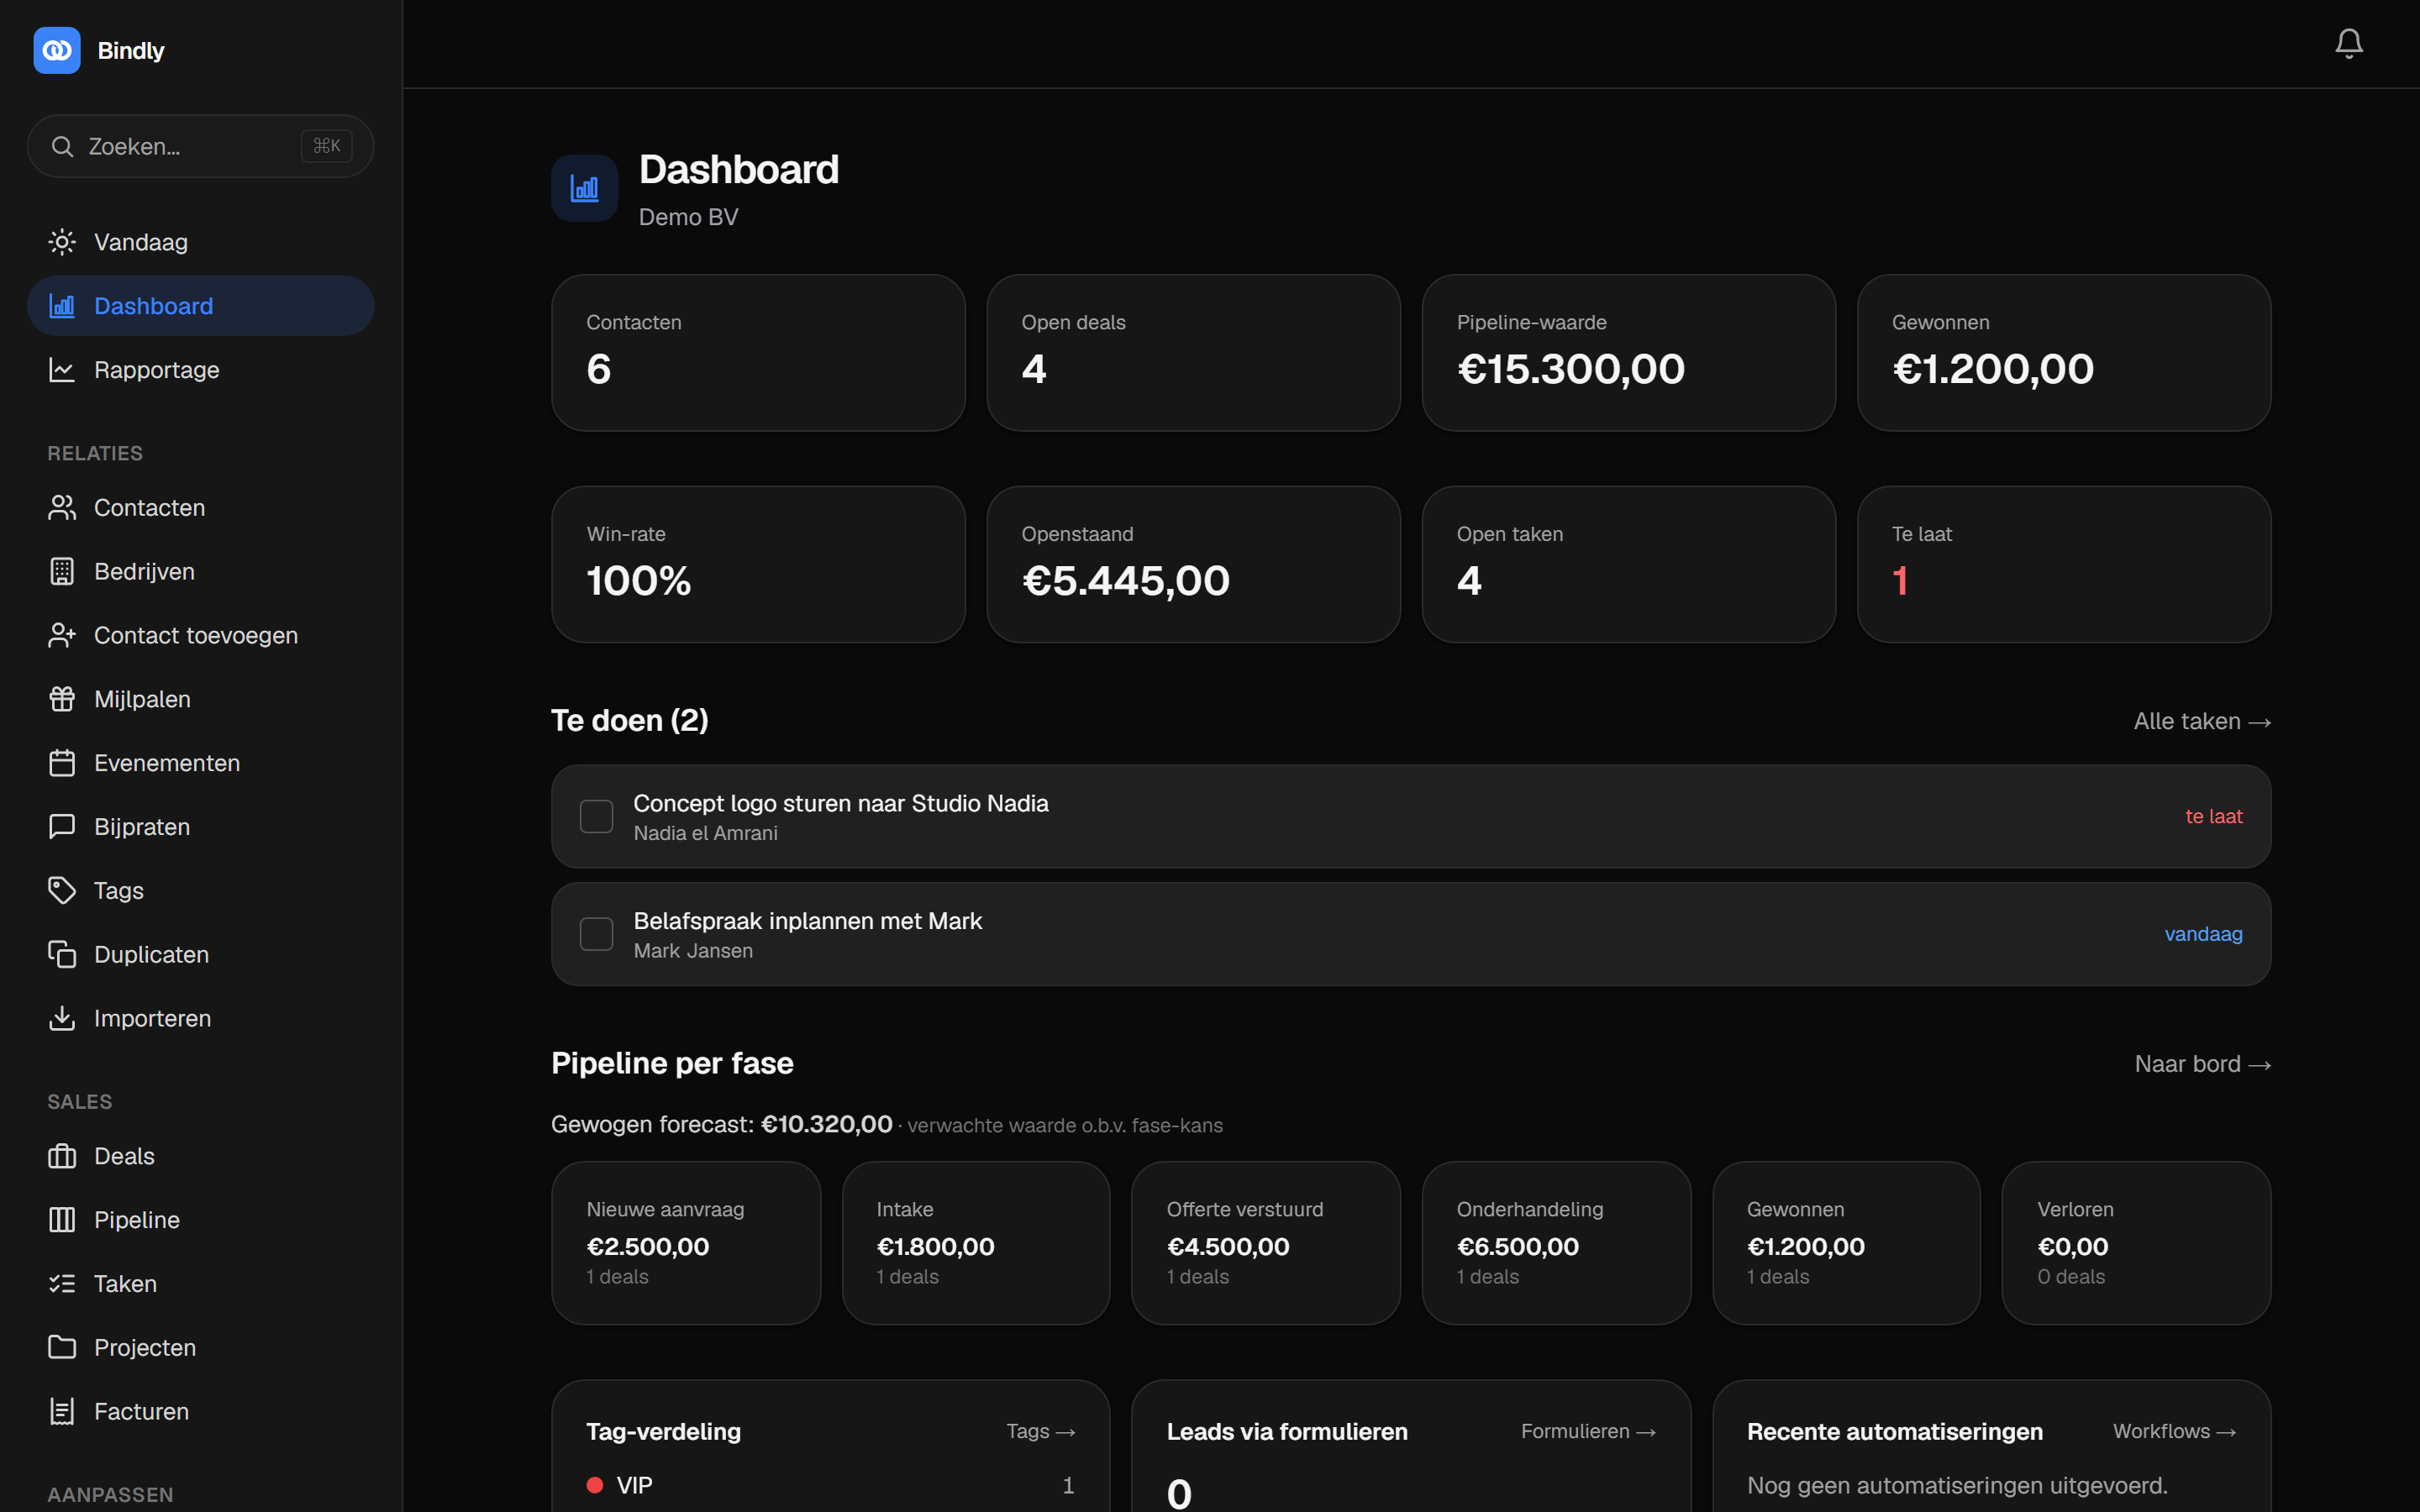Click Gewogen forecast €10.320,00 value
The height and width of the screenshot is (1512, 2420).
click(826, 1124)
